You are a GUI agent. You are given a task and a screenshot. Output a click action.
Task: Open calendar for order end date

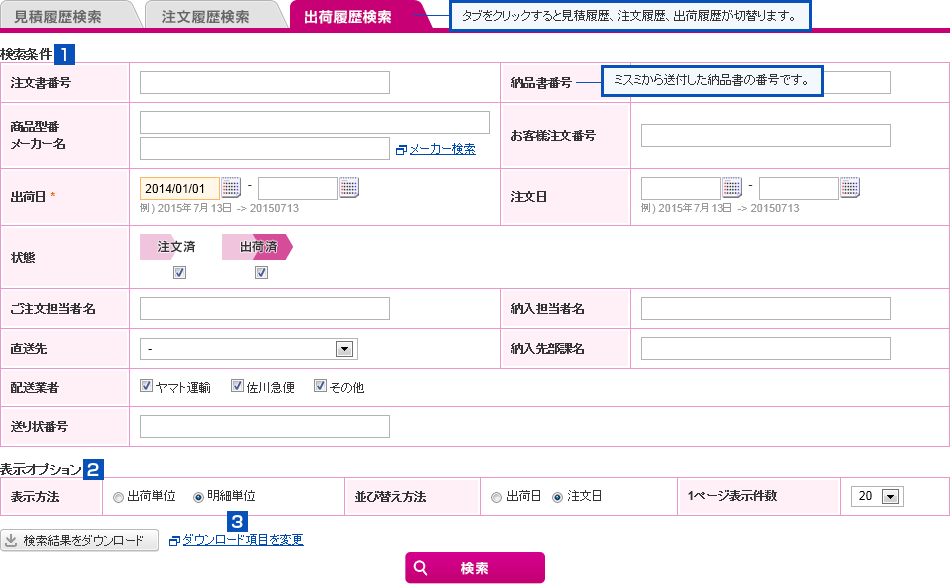850,187
